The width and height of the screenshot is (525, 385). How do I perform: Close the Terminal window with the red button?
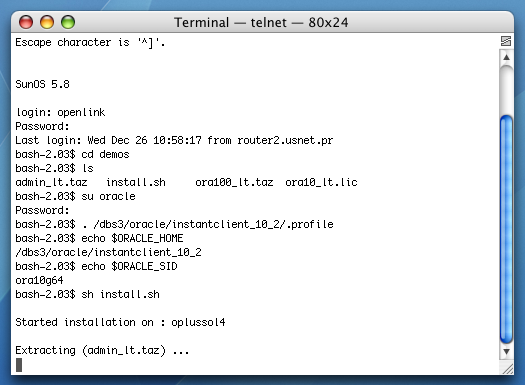point(26,22)
